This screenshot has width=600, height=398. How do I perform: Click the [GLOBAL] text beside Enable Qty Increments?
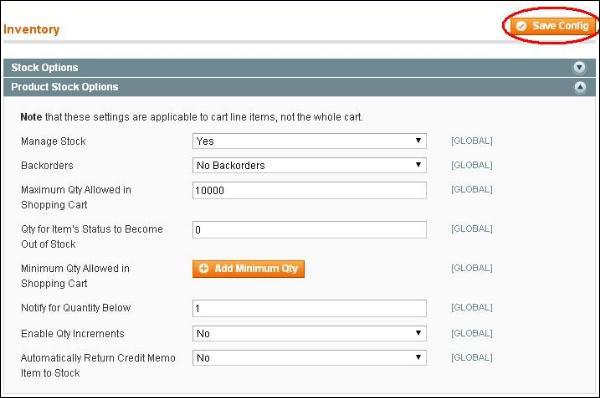[x=471, y=333]
